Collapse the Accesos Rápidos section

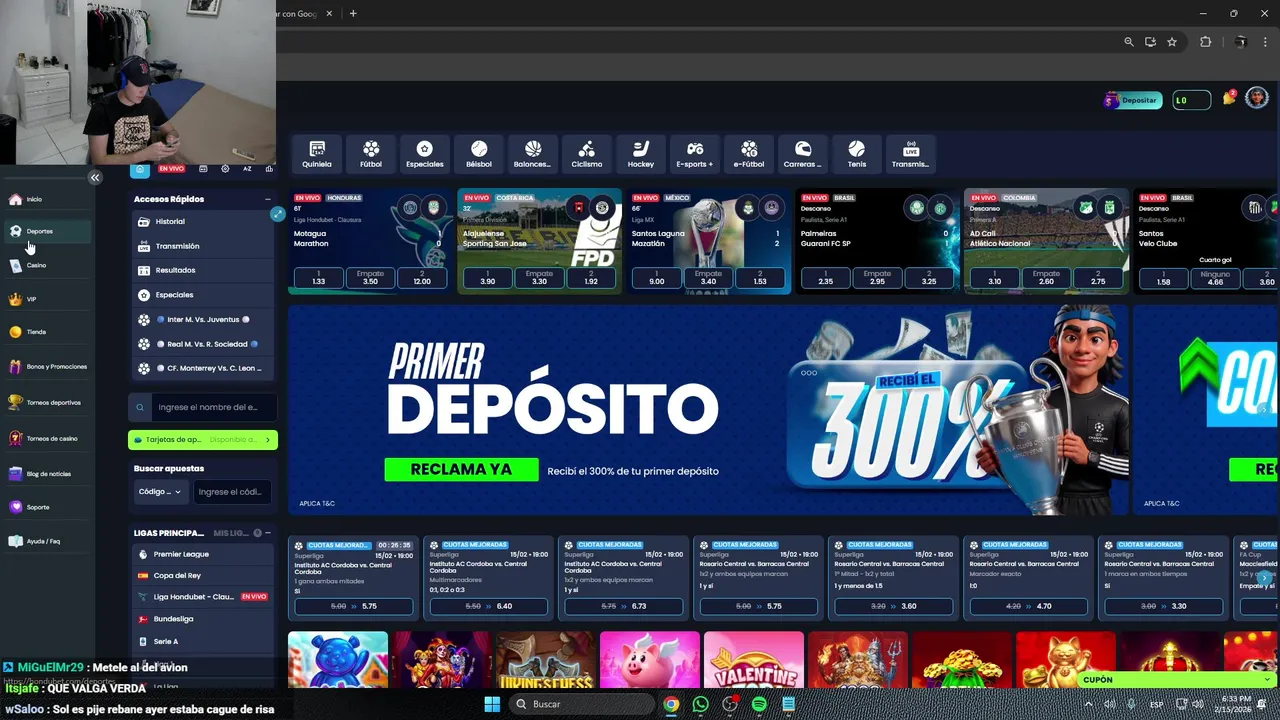click(x=267, y=199)
